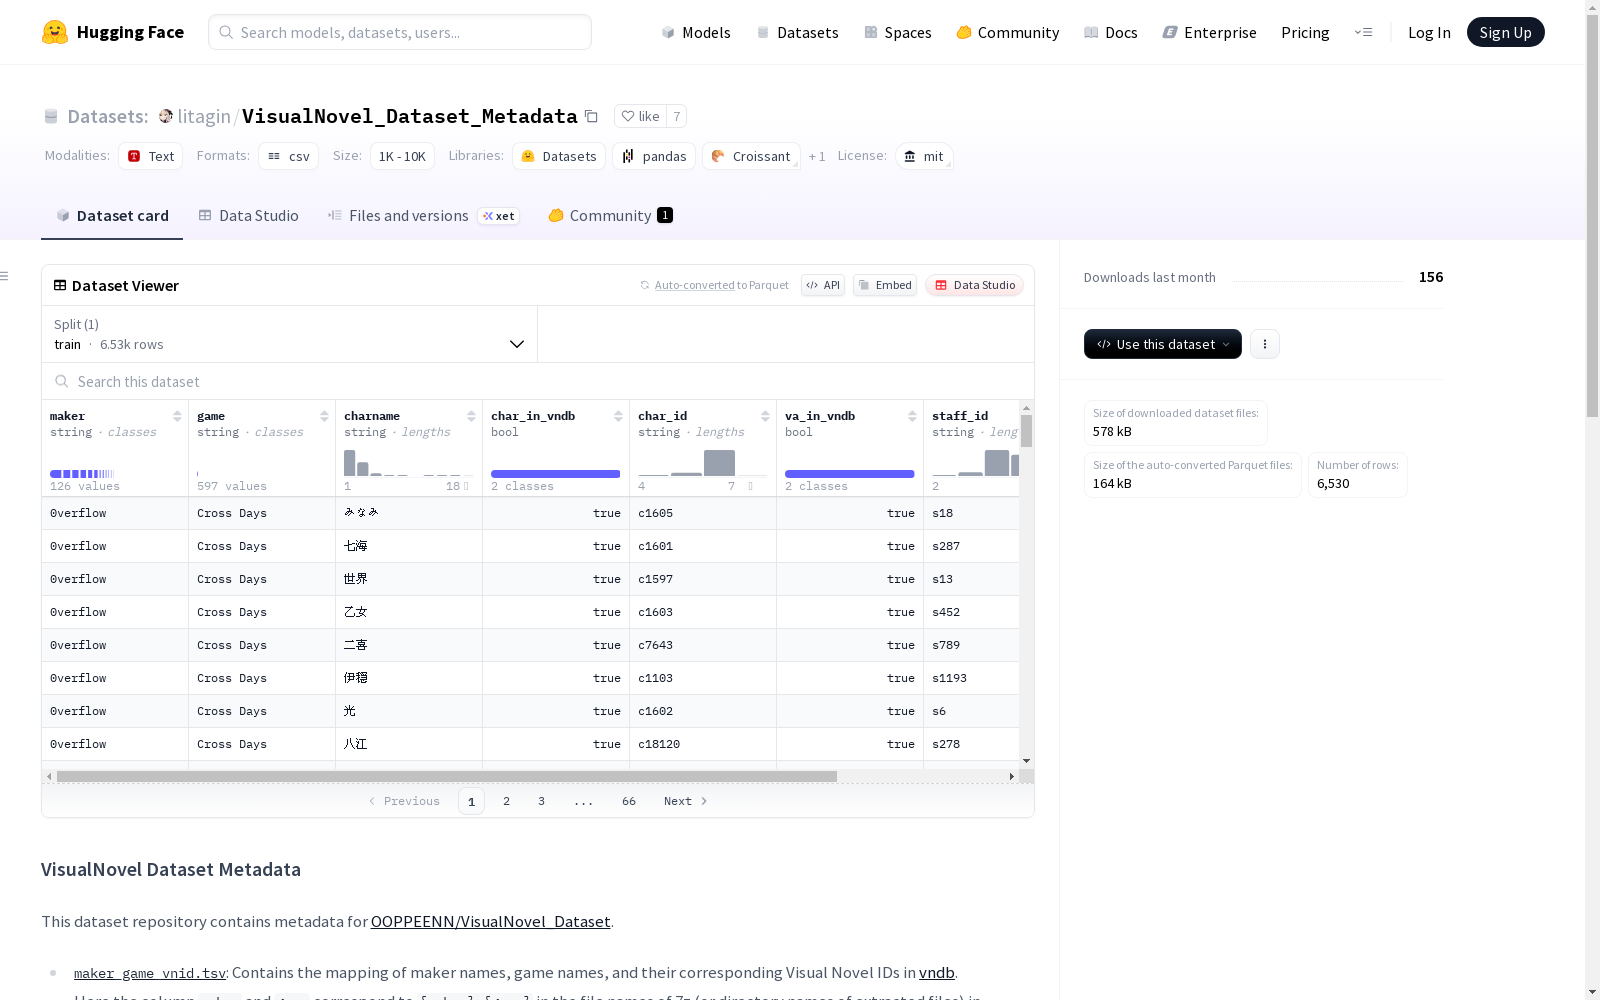
Task: Open the more options three-dot button
Action: click(x=1265, y=344)
